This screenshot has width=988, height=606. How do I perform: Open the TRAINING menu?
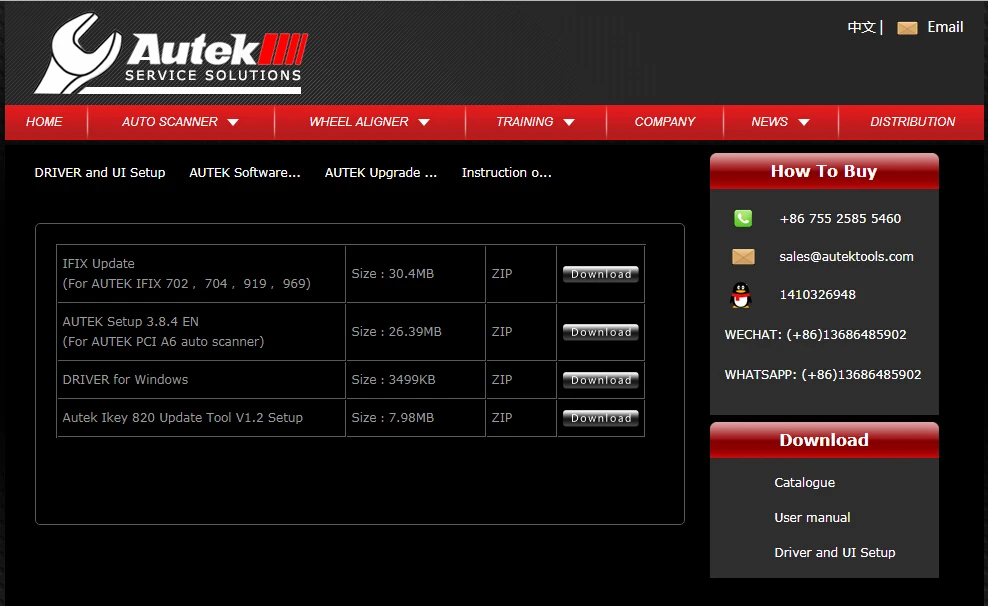point(524,122)
